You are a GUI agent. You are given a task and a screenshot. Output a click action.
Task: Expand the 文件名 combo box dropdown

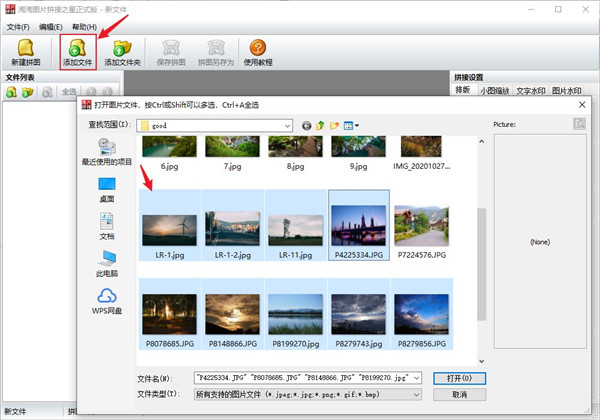(x=415, y=378)
